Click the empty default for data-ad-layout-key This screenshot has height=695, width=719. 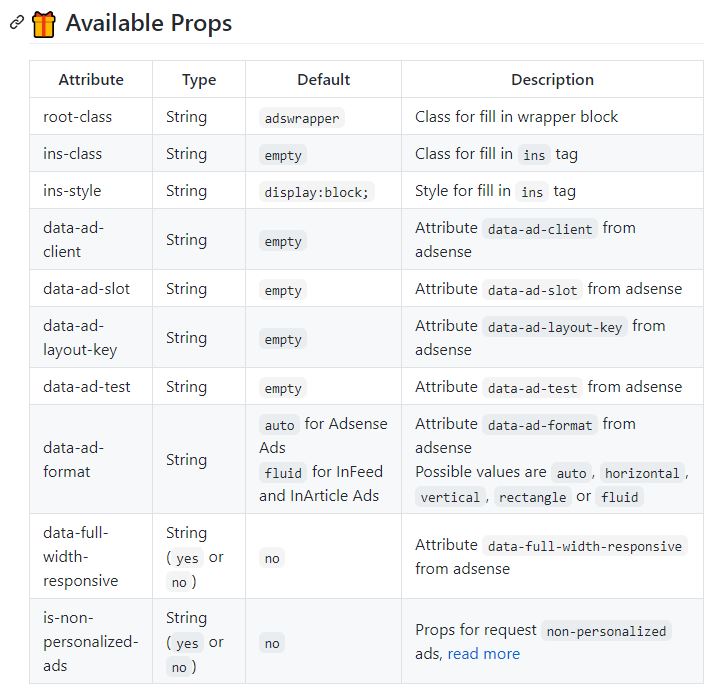pos(283,339)
